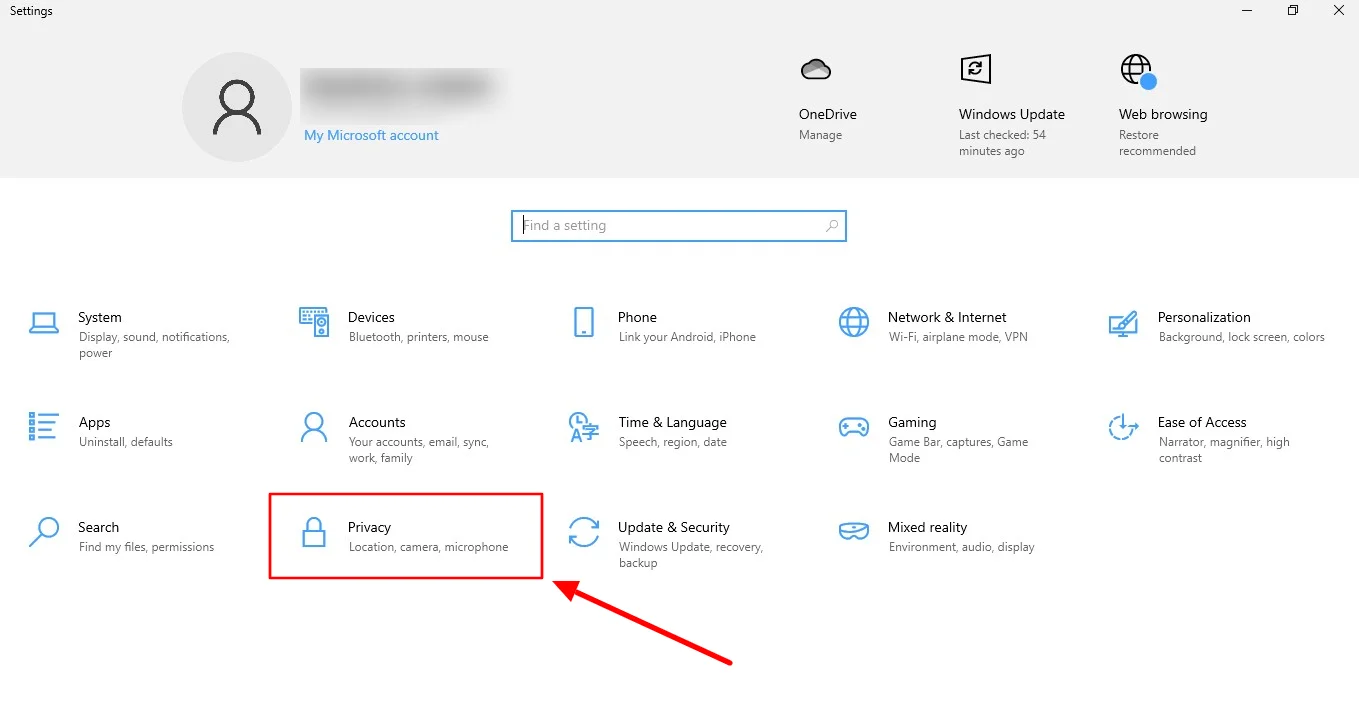Open the System category title
The width and height of the screenshot is (1359, 722).
click(x=100, y=317)
